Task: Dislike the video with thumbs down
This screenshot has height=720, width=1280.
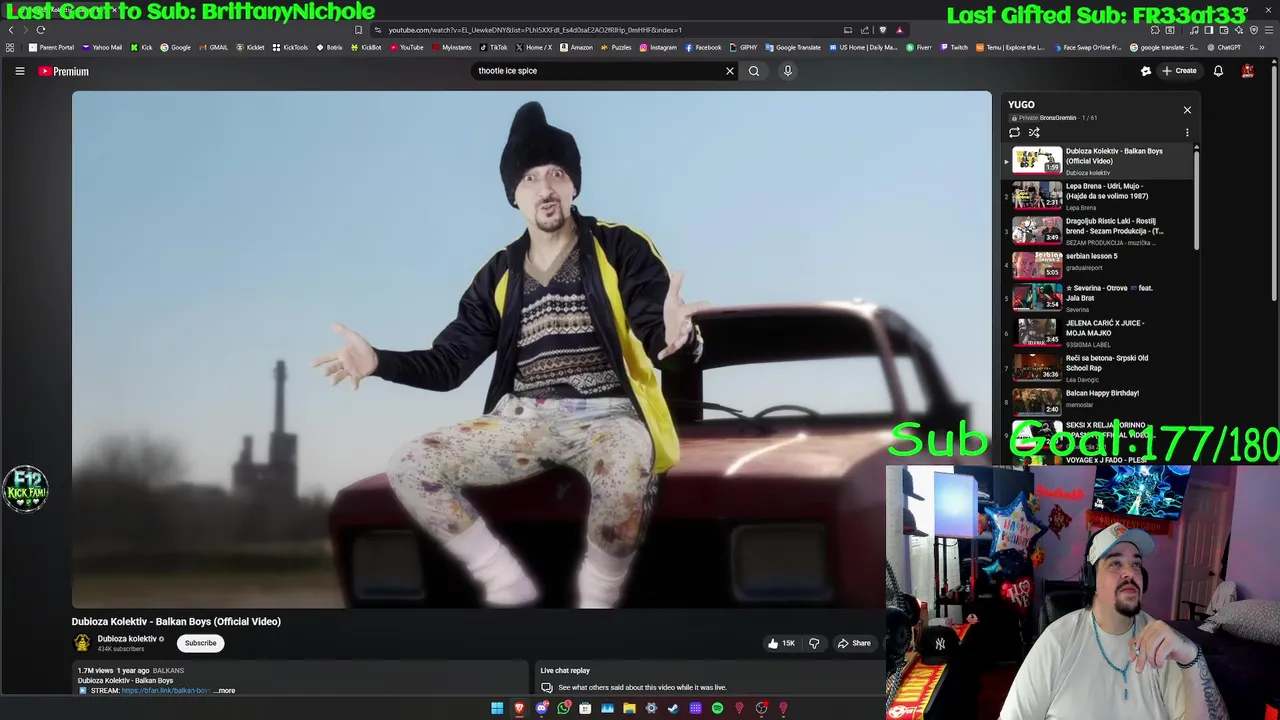Action: 814,643
